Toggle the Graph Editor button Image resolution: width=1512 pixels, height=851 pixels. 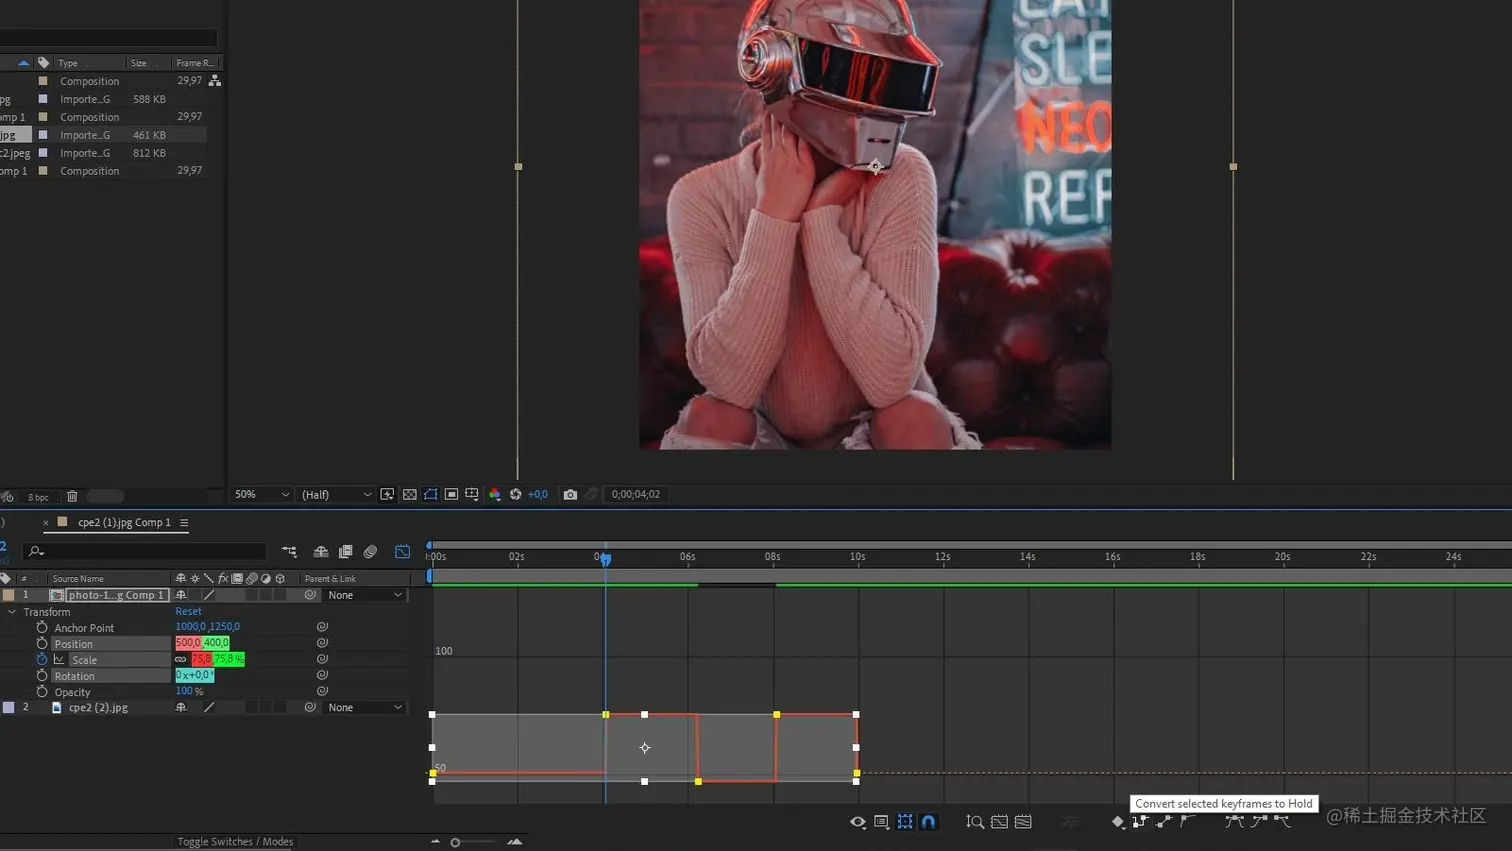[x=402, y=551]
